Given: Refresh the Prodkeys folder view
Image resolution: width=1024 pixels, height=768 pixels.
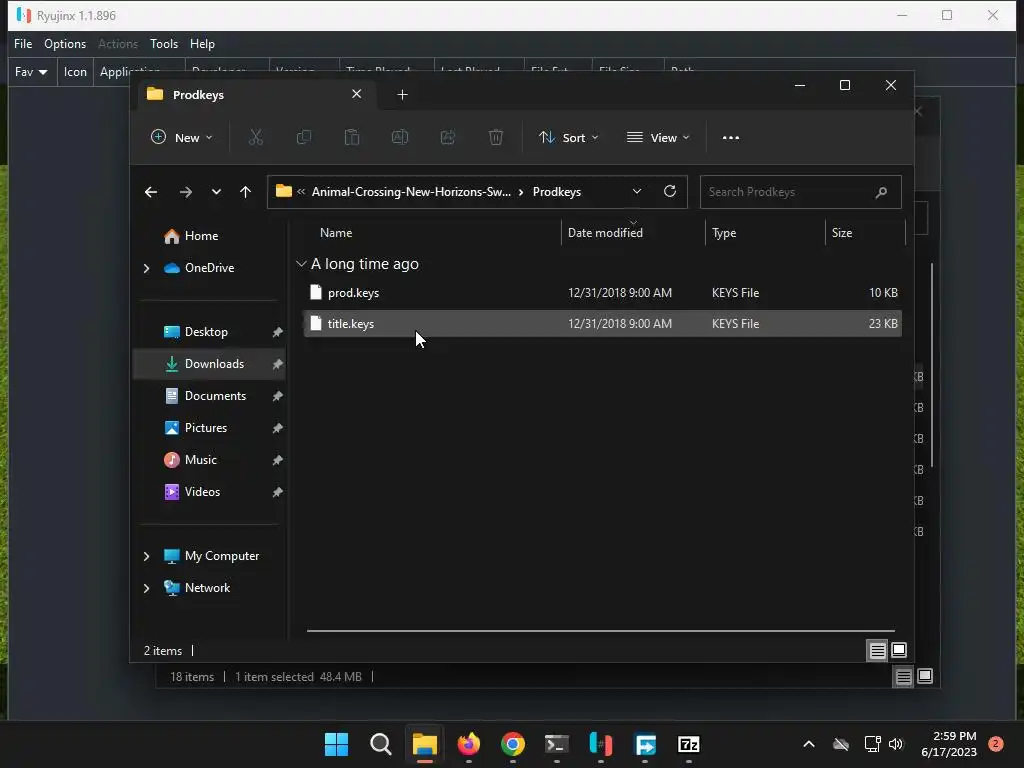Looking at the screenshot, I should tap(669, 191).
